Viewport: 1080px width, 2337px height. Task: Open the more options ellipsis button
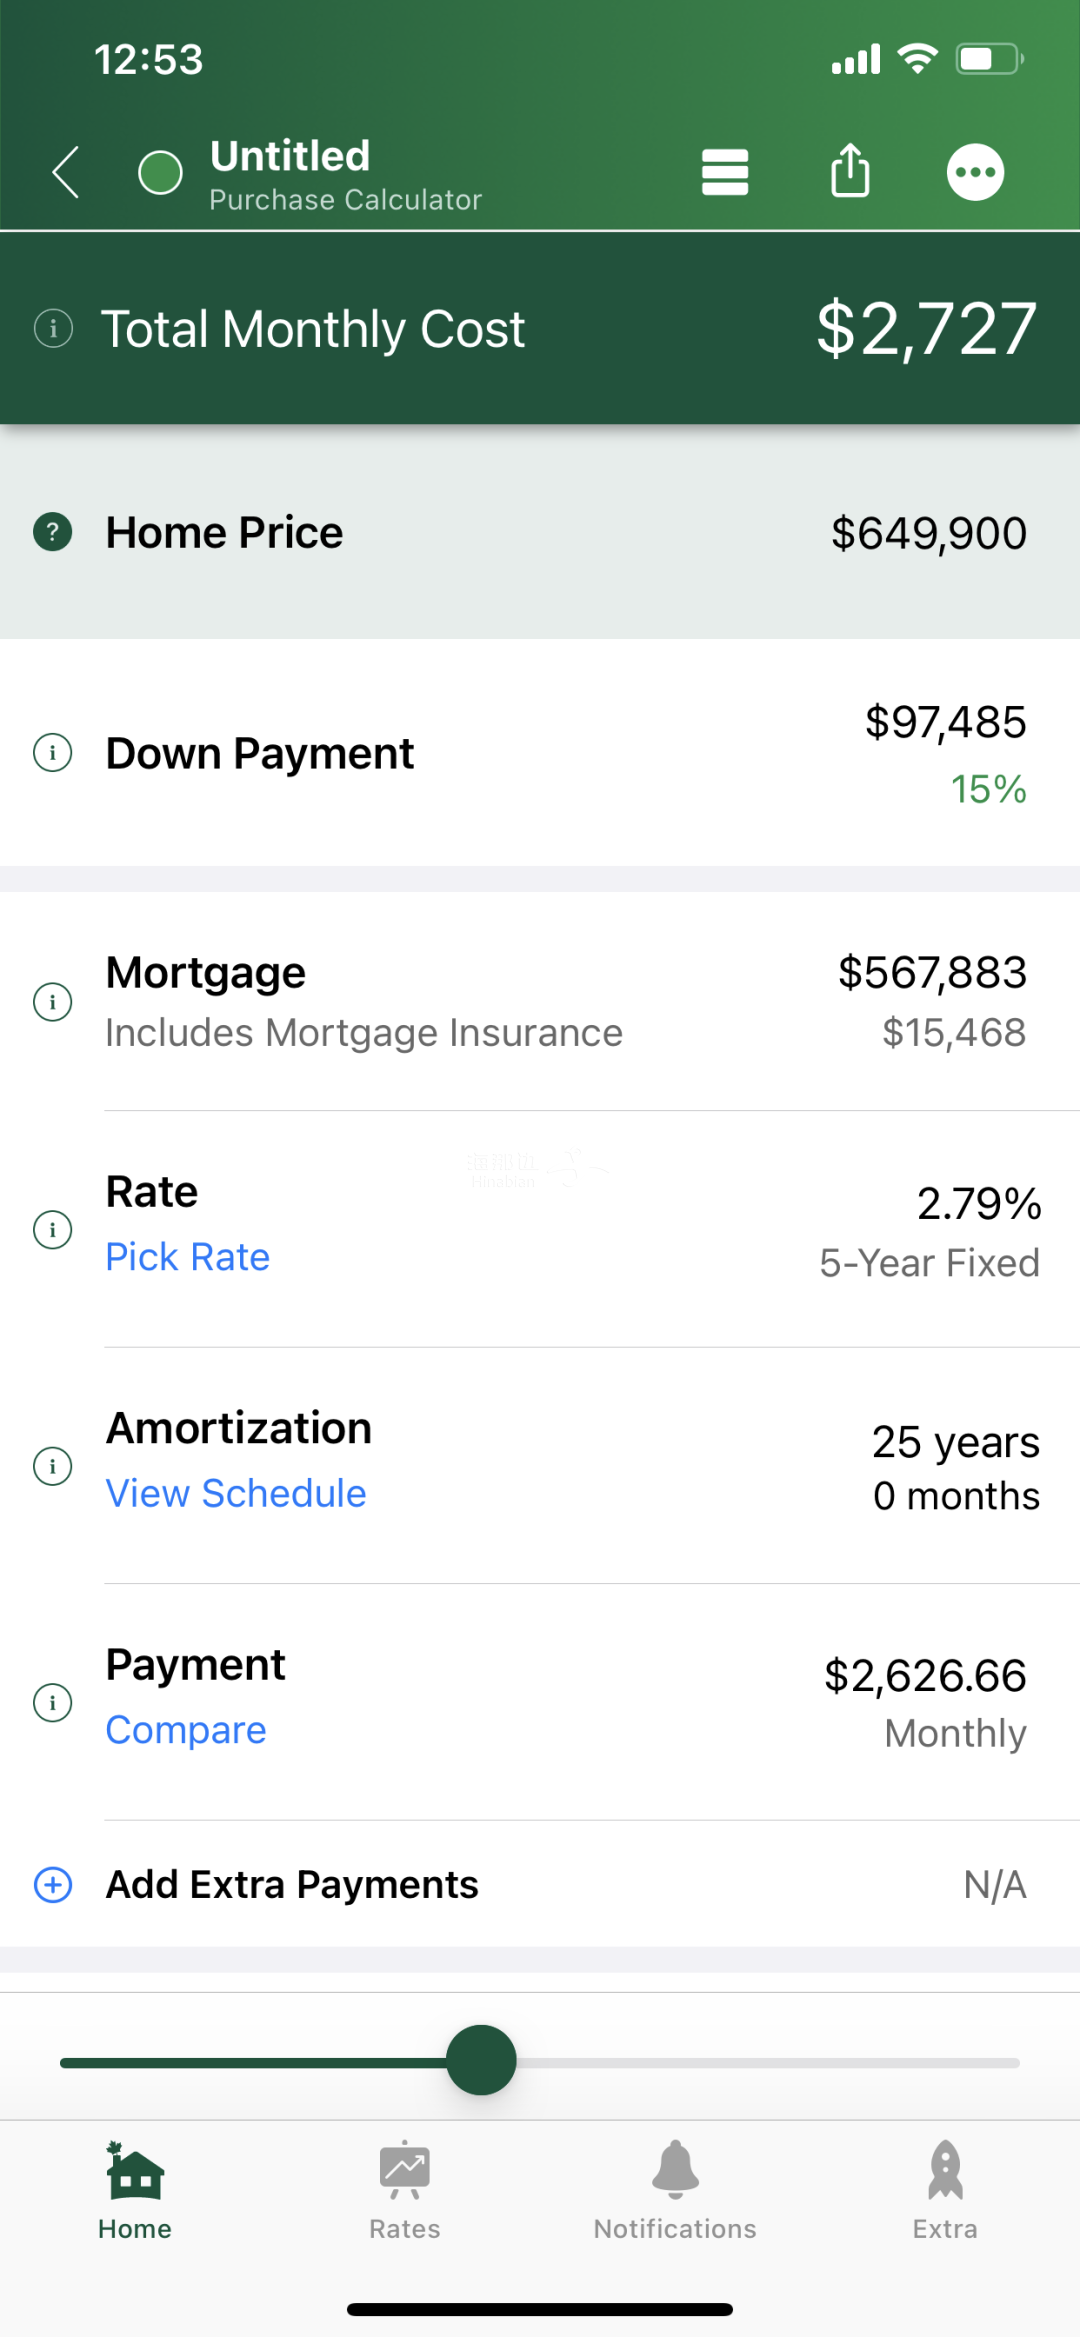pos(975,172)
